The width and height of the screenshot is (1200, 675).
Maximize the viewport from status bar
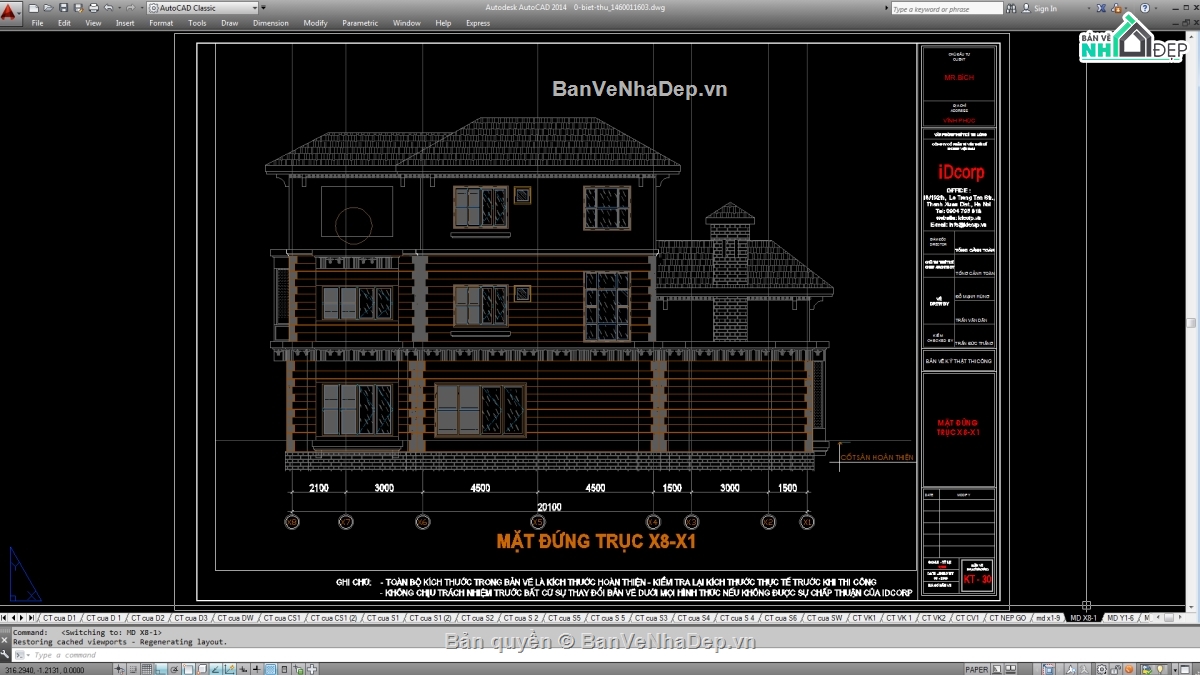click(1049, 669)
